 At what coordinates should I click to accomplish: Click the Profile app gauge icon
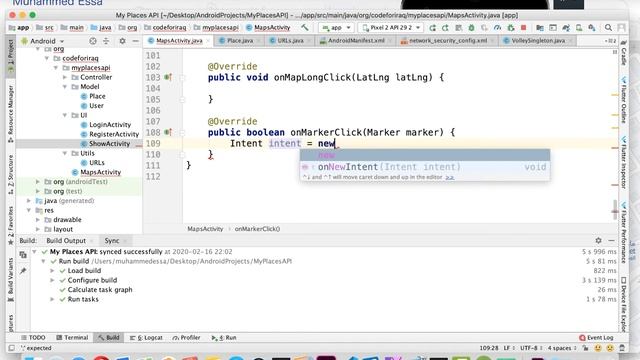497,28
